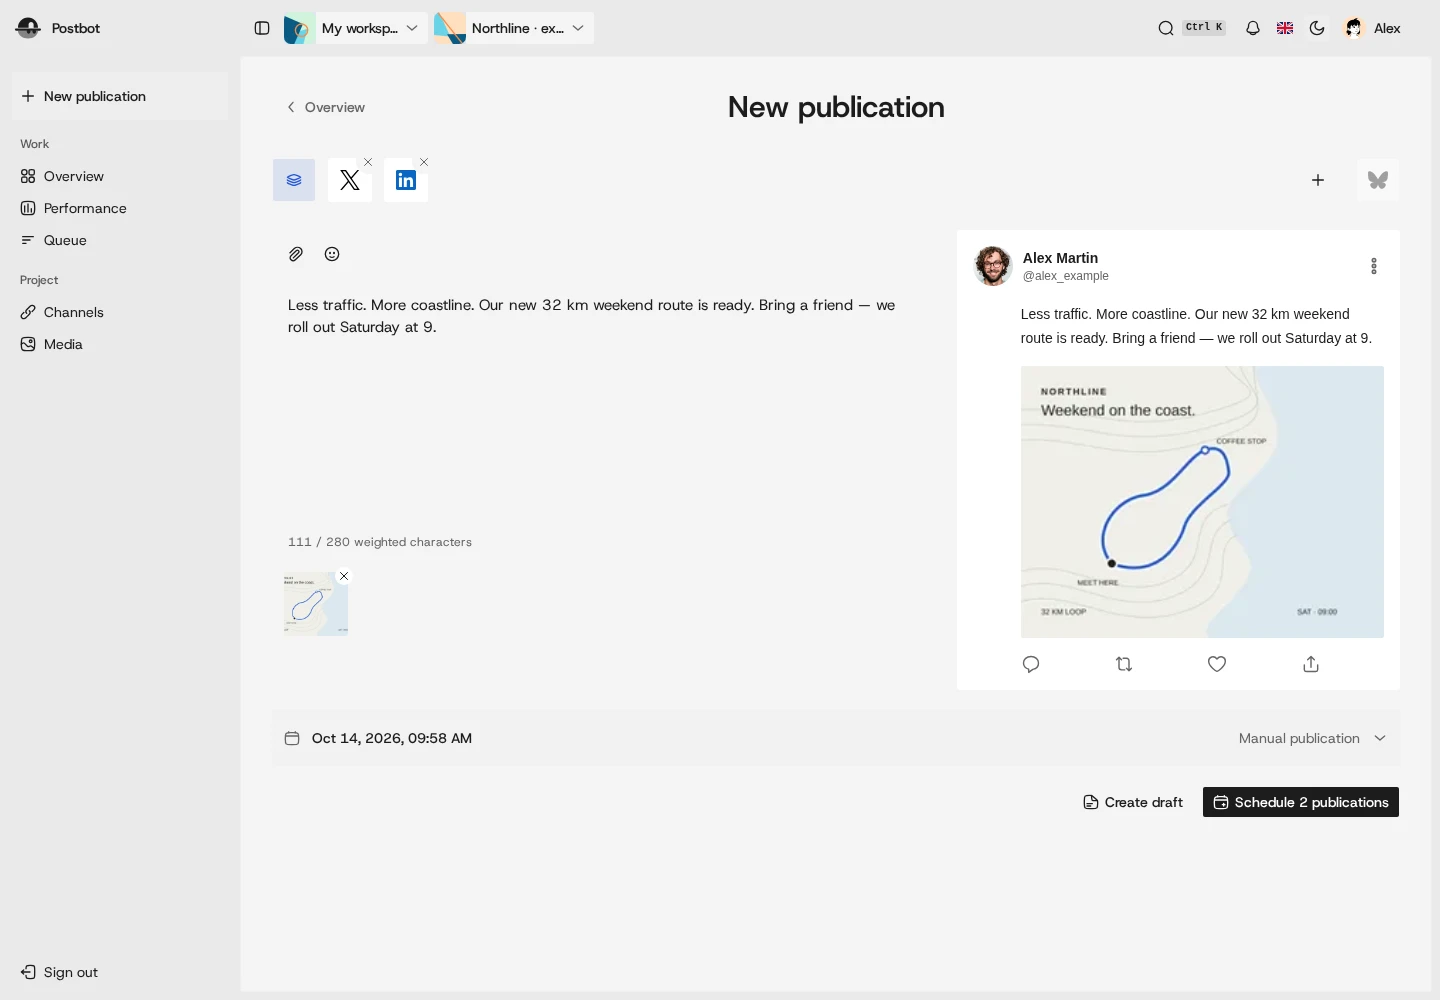1440x1000 pixels.
Task: Schedule 2 publications
Action: [x=1301, y=802]
